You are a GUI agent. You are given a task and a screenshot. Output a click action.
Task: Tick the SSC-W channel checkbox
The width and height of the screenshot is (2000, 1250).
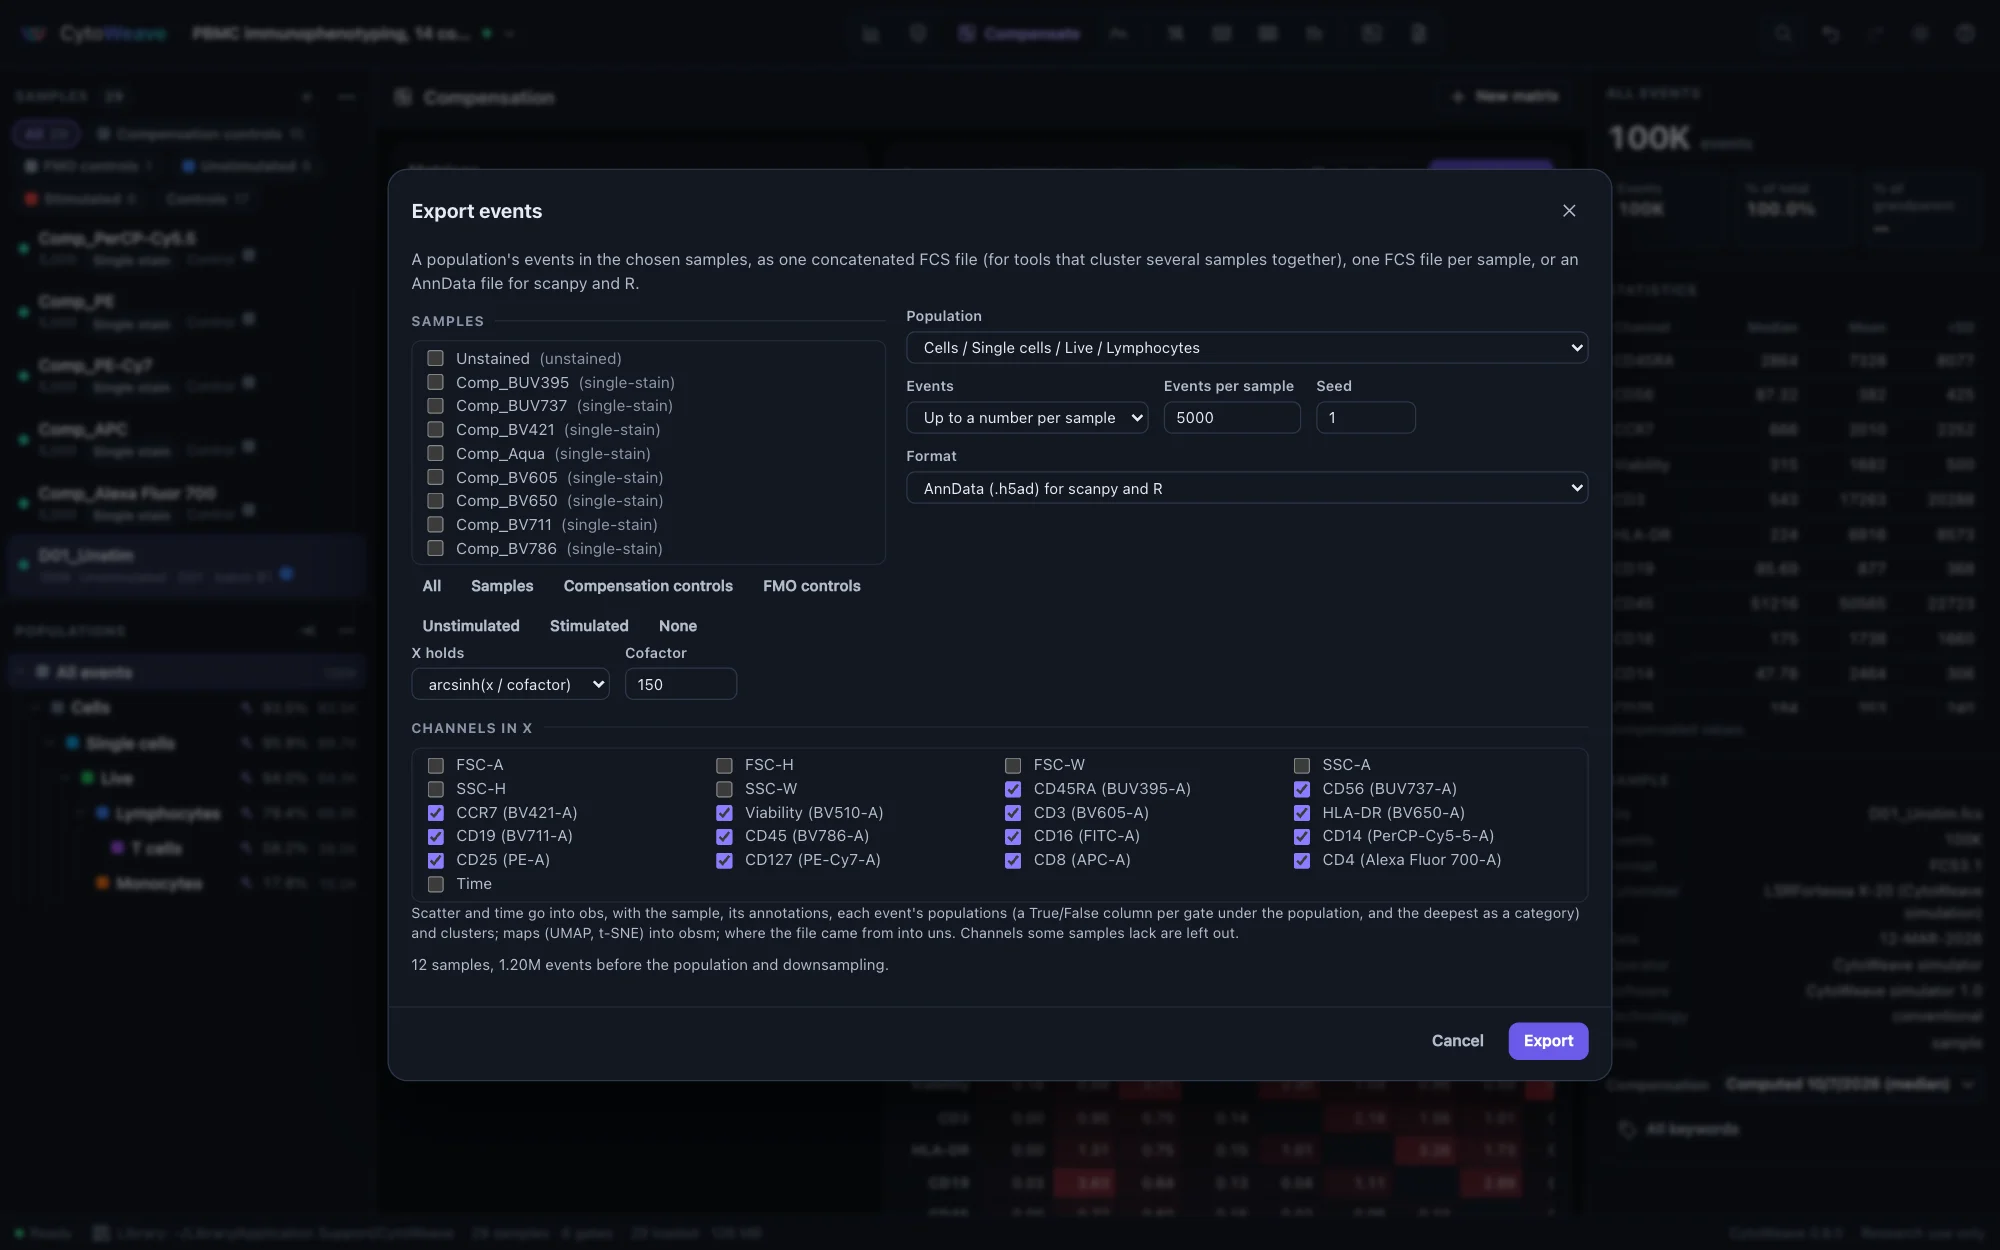(x=724, y=789)
